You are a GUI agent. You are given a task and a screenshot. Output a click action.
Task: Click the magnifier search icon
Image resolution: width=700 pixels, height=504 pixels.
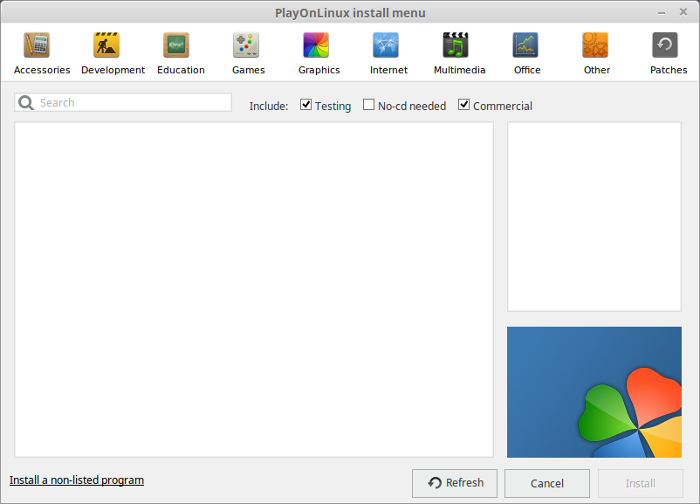pos(26,103)
